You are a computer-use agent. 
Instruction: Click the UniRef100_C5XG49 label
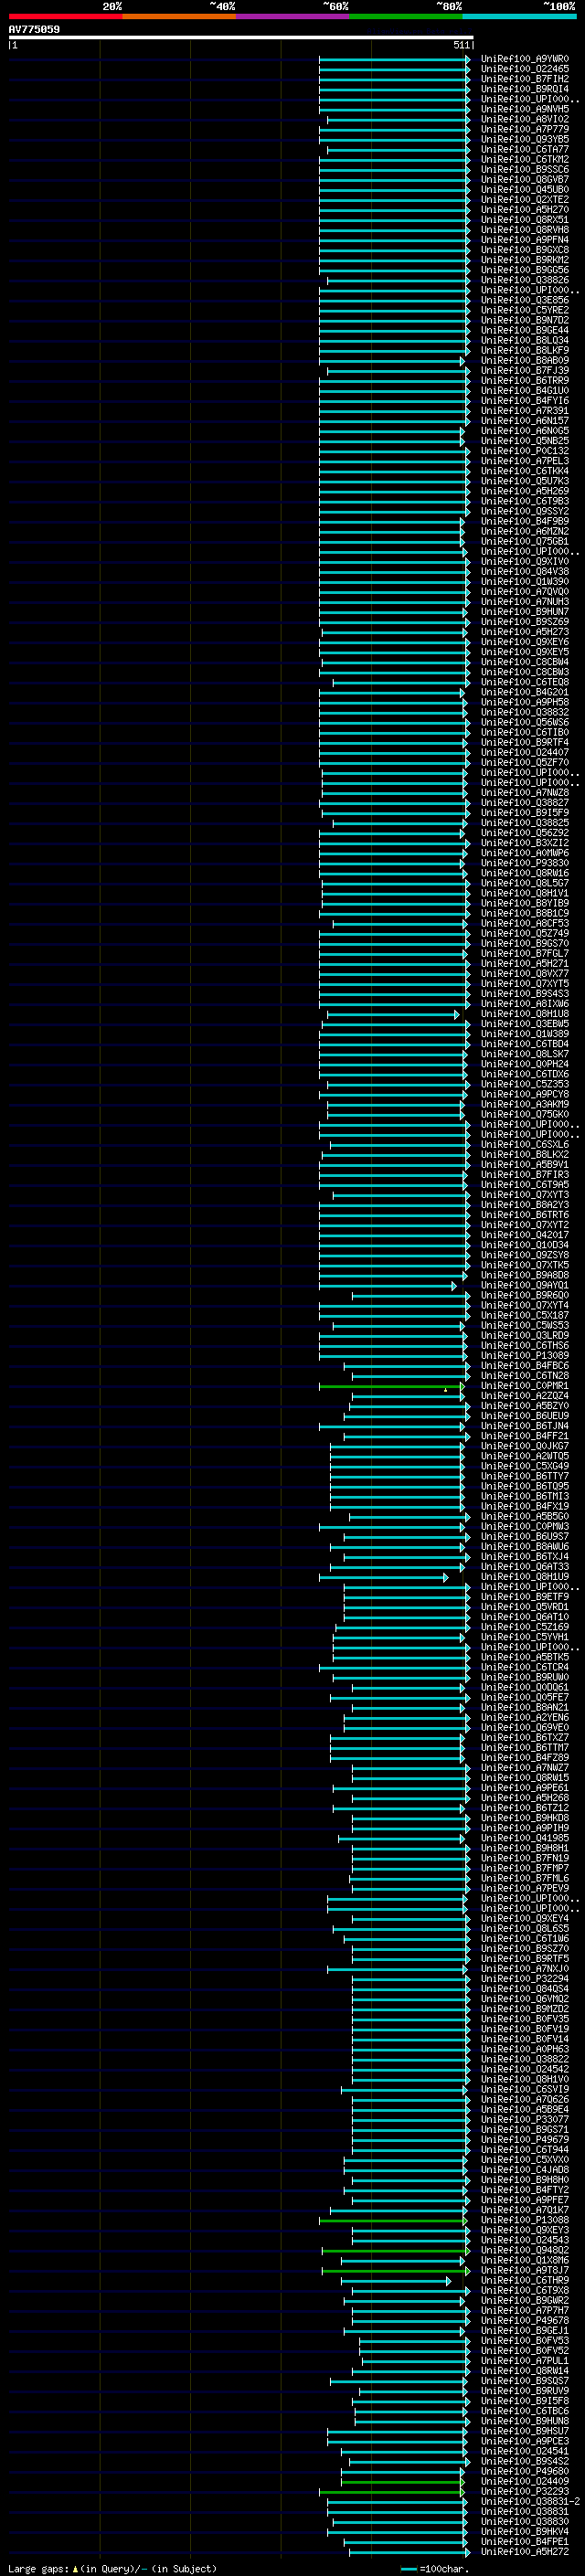pos(524,1466)
